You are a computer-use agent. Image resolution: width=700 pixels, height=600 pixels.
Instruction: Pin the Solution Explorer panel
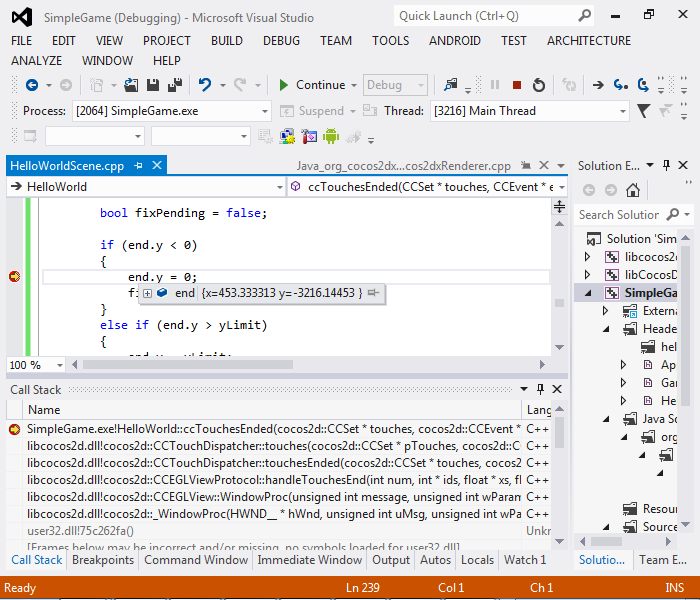(x=666, y=166)
